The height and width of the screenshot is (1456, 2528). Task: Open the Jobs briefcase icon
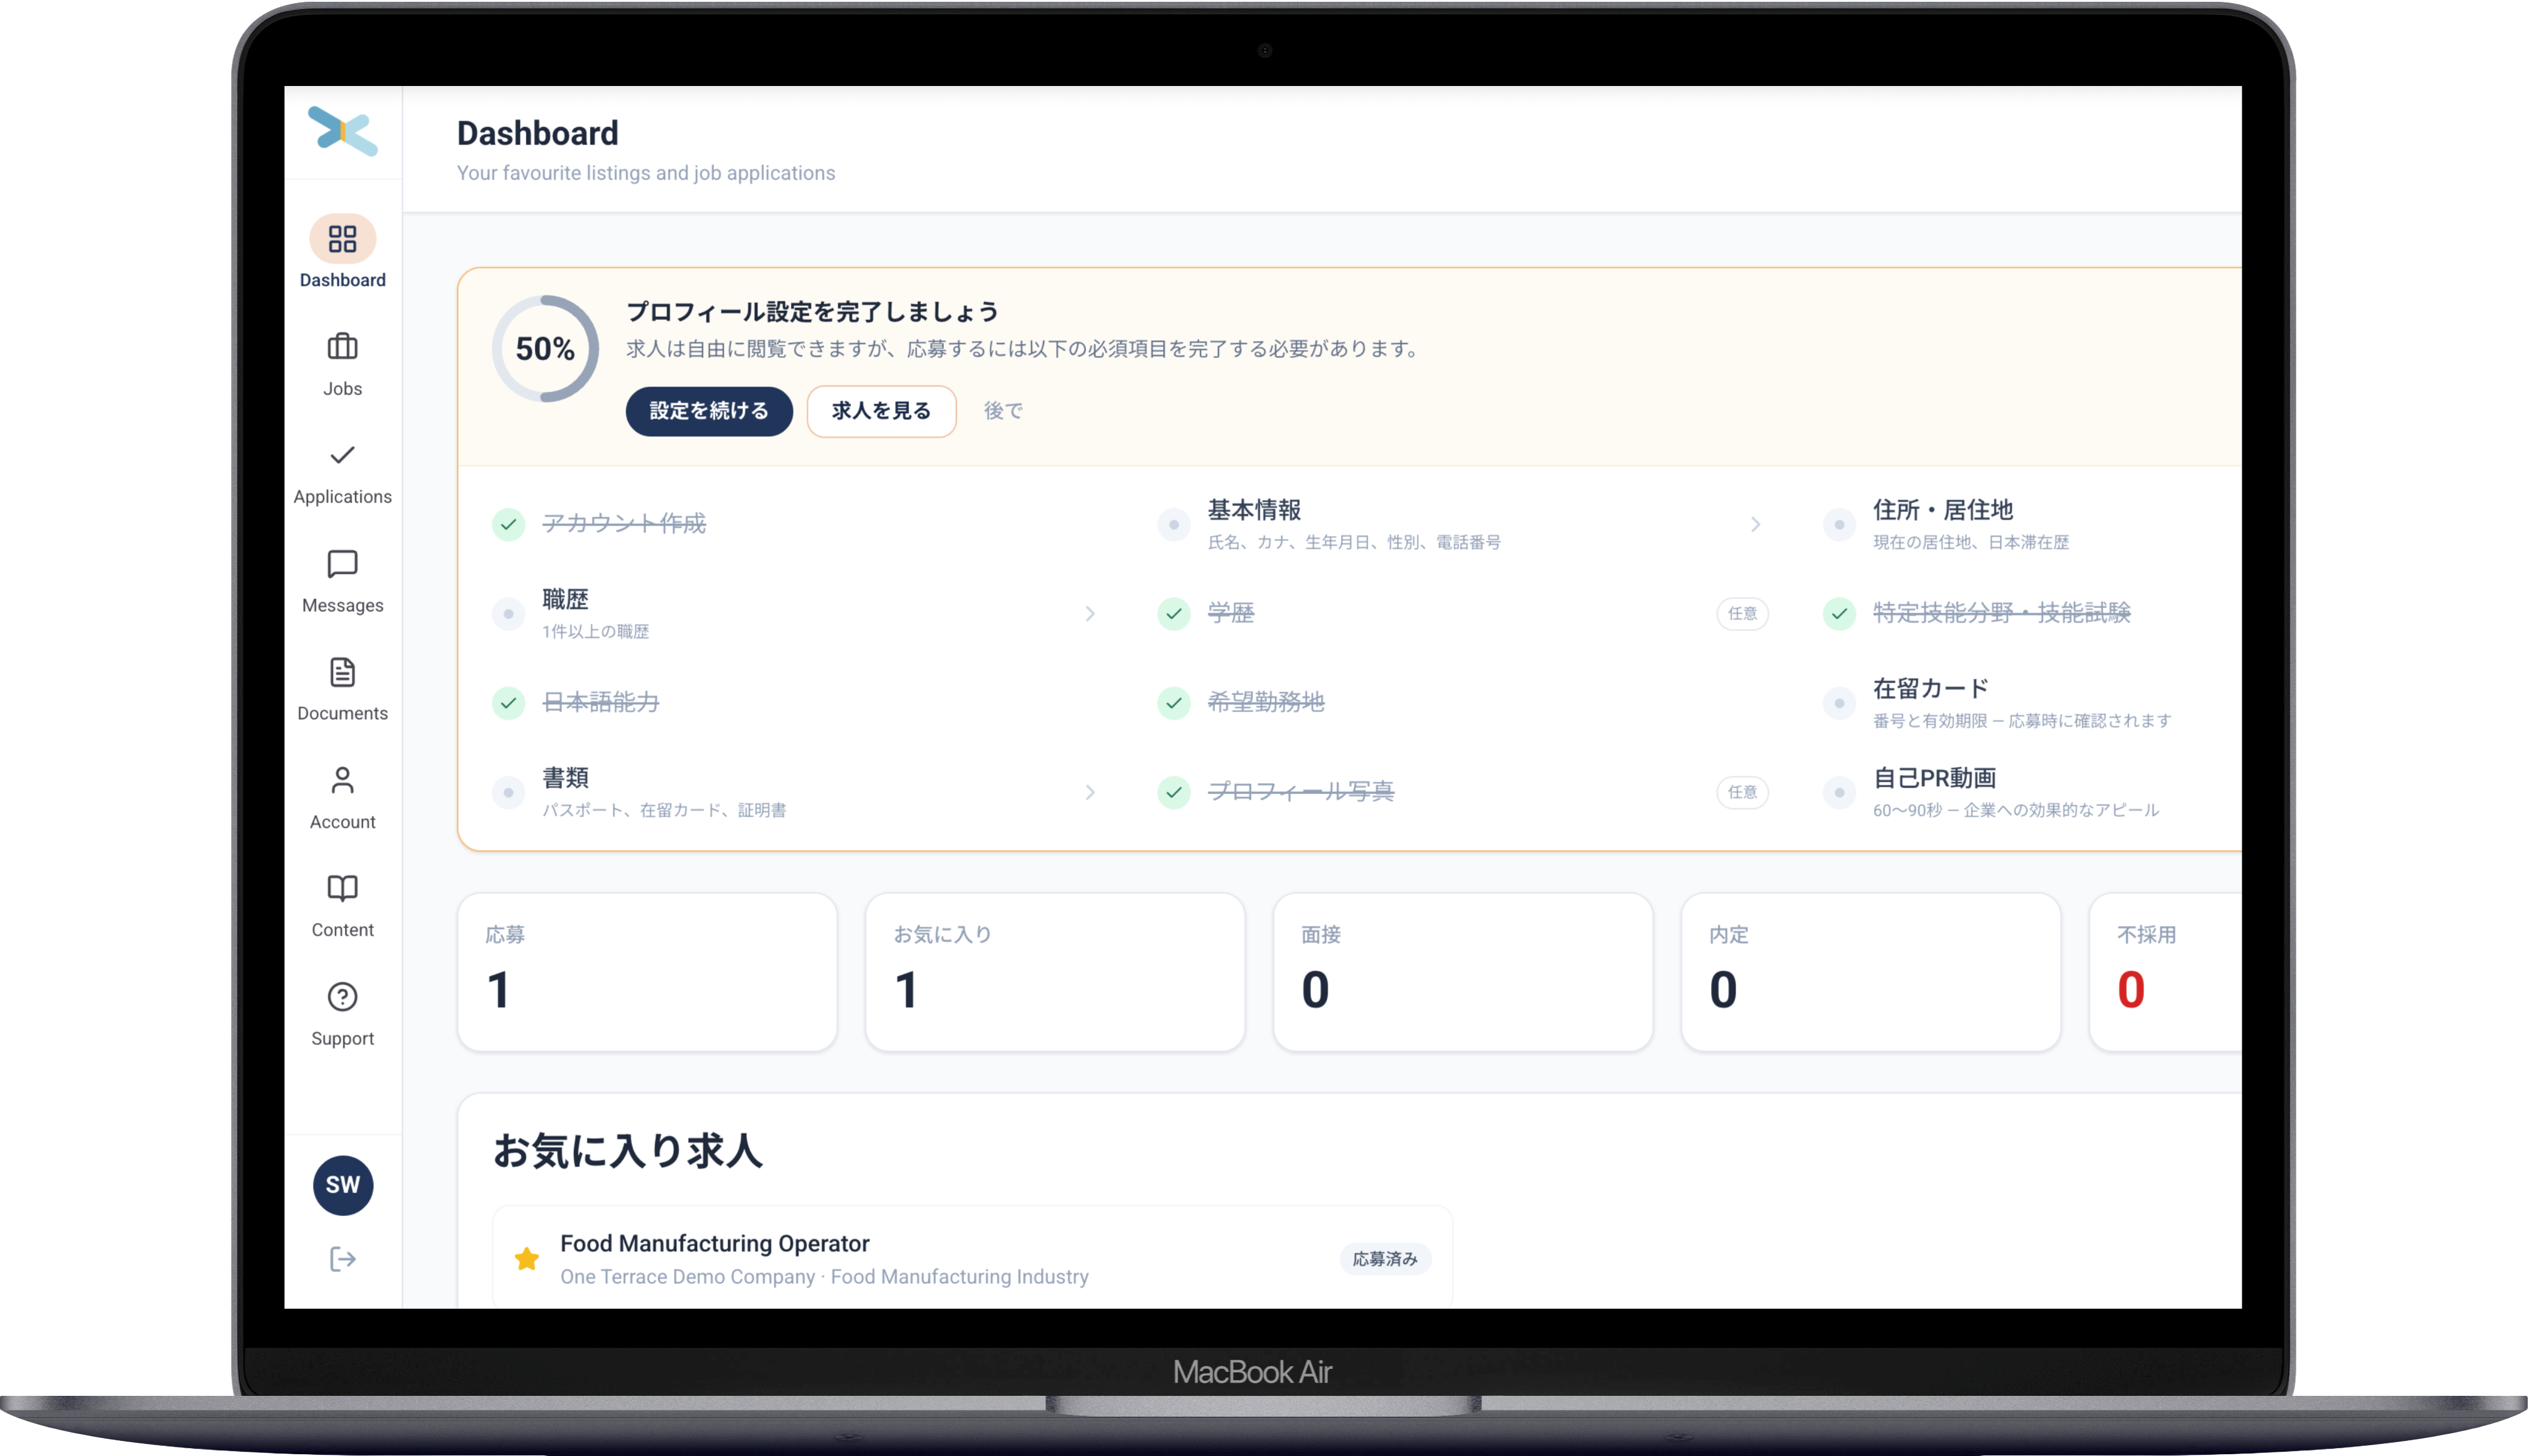coord(342,347)
